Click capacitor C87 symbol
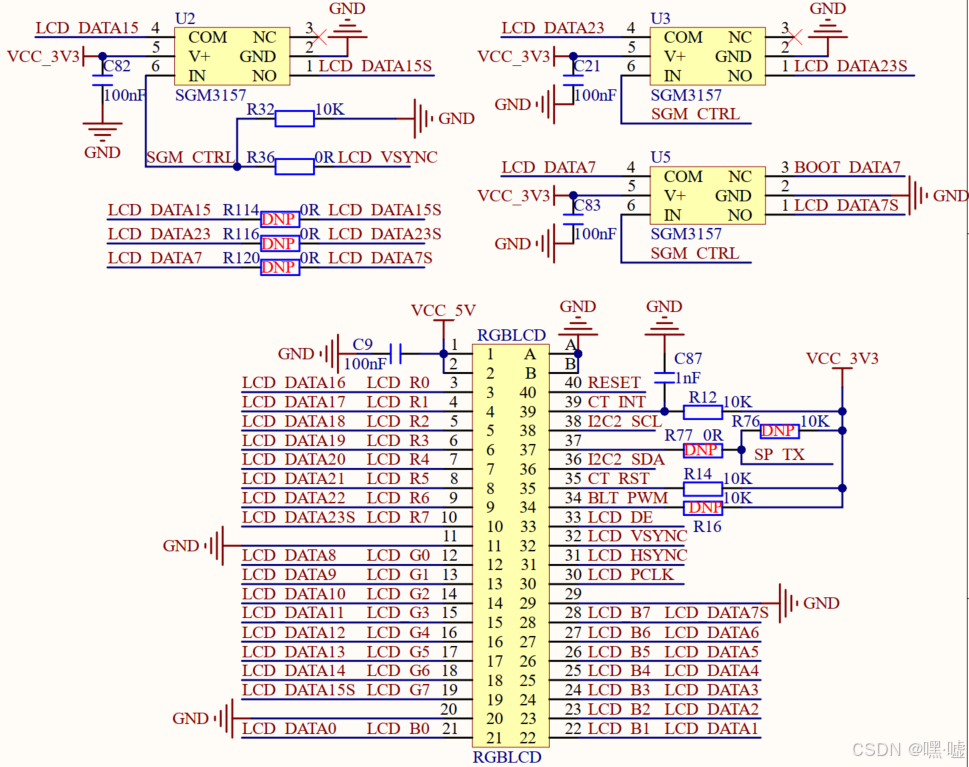 [x=664, y=378]
